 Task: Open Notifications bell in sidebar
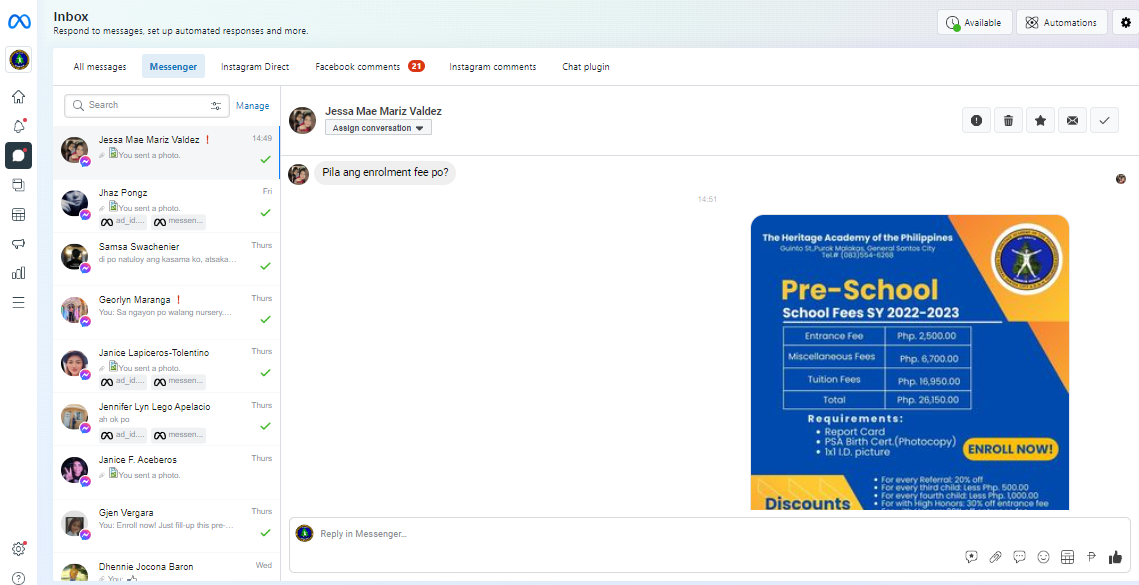click(18, 126)
